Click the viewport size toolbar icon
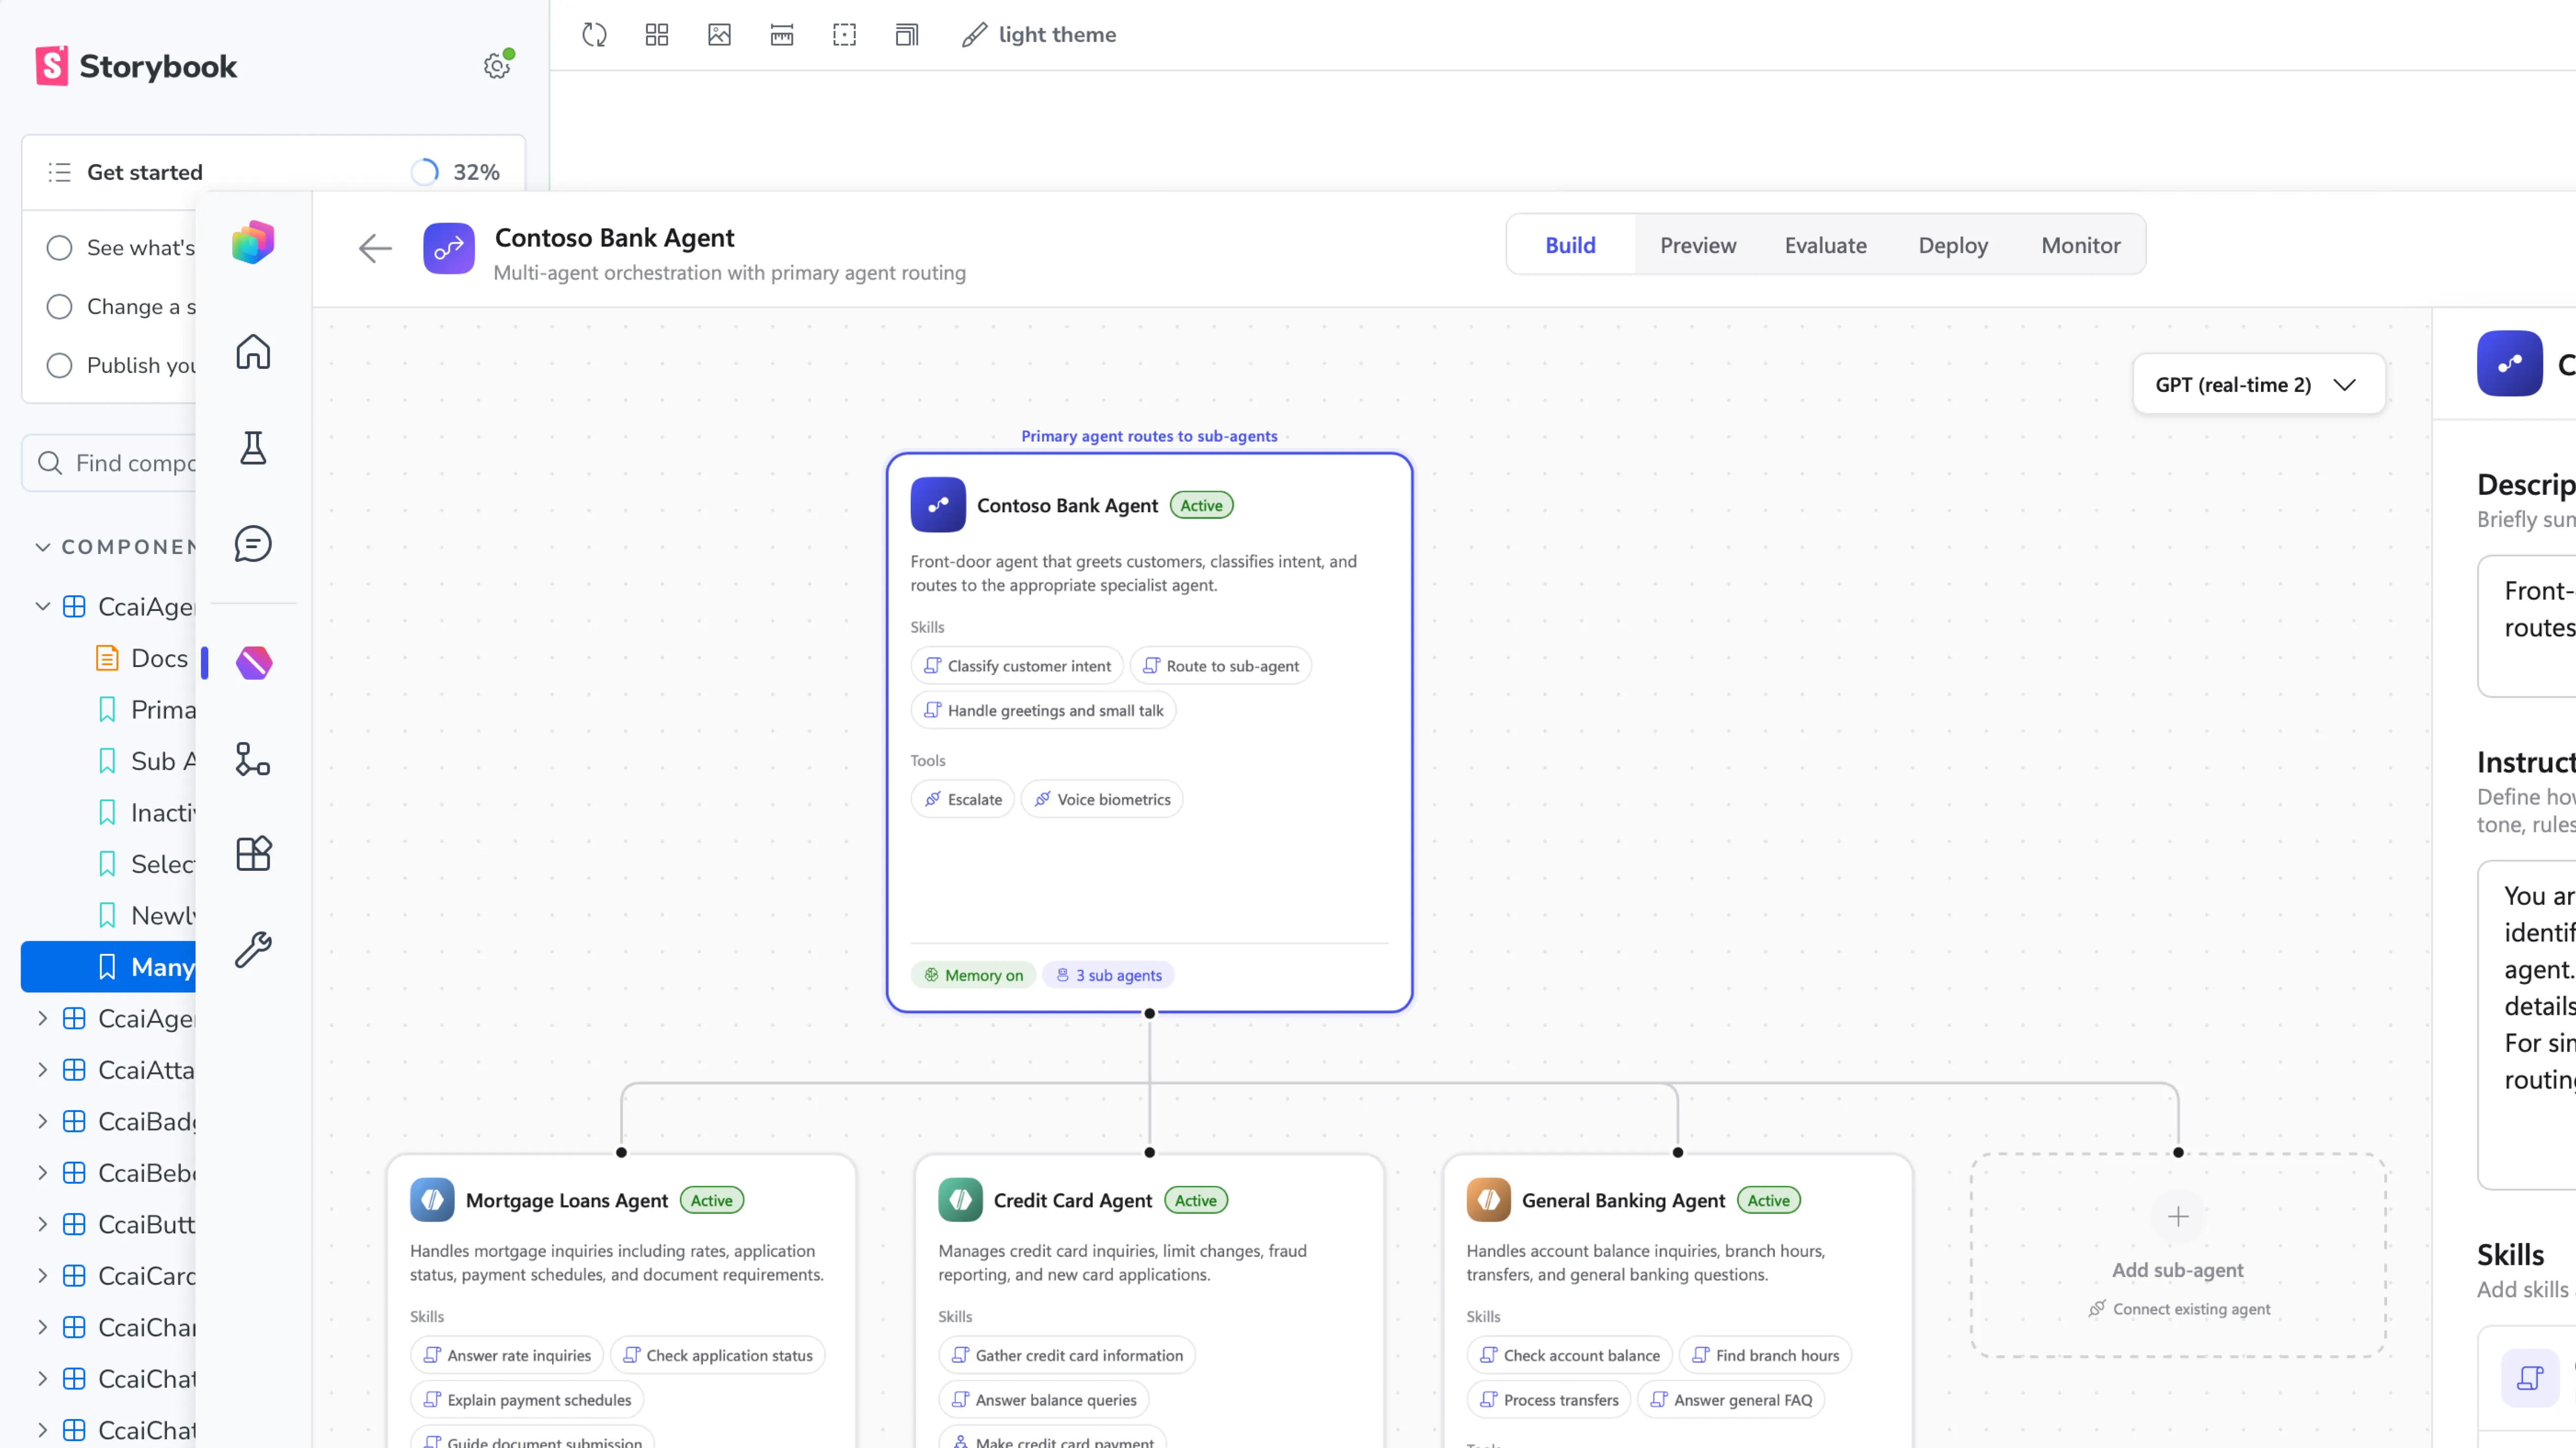The image size is (2576, 1448). 906,35
